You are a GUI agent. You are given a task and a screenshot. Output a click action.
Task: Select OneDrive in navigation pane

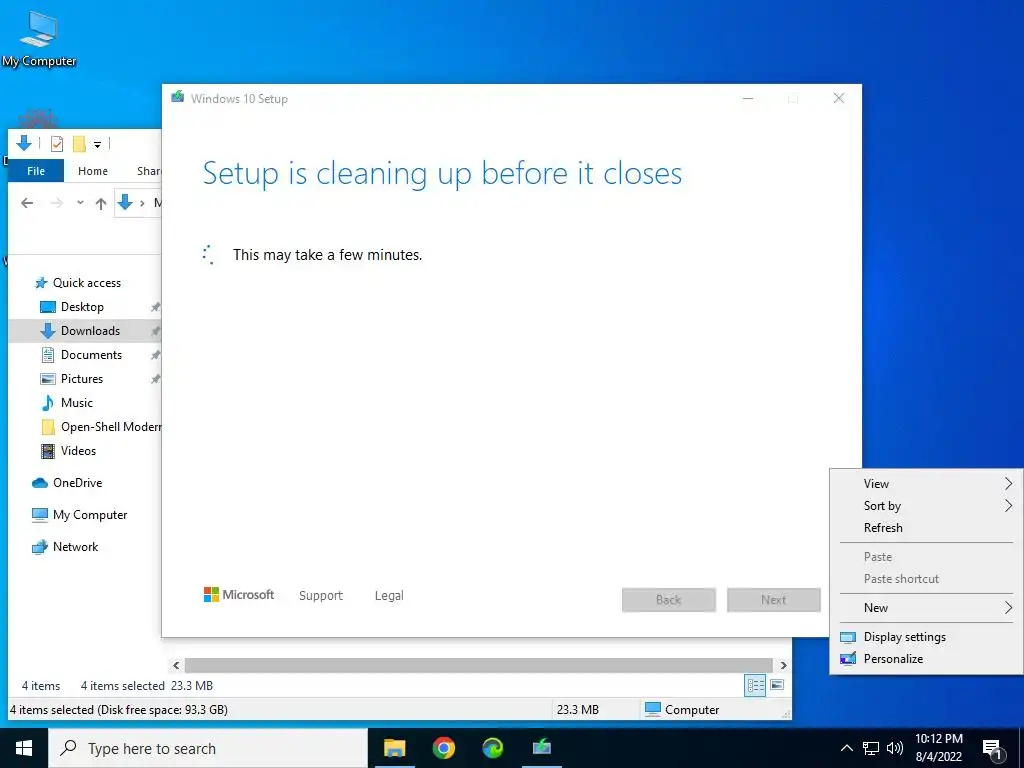[x=77, y=483]
